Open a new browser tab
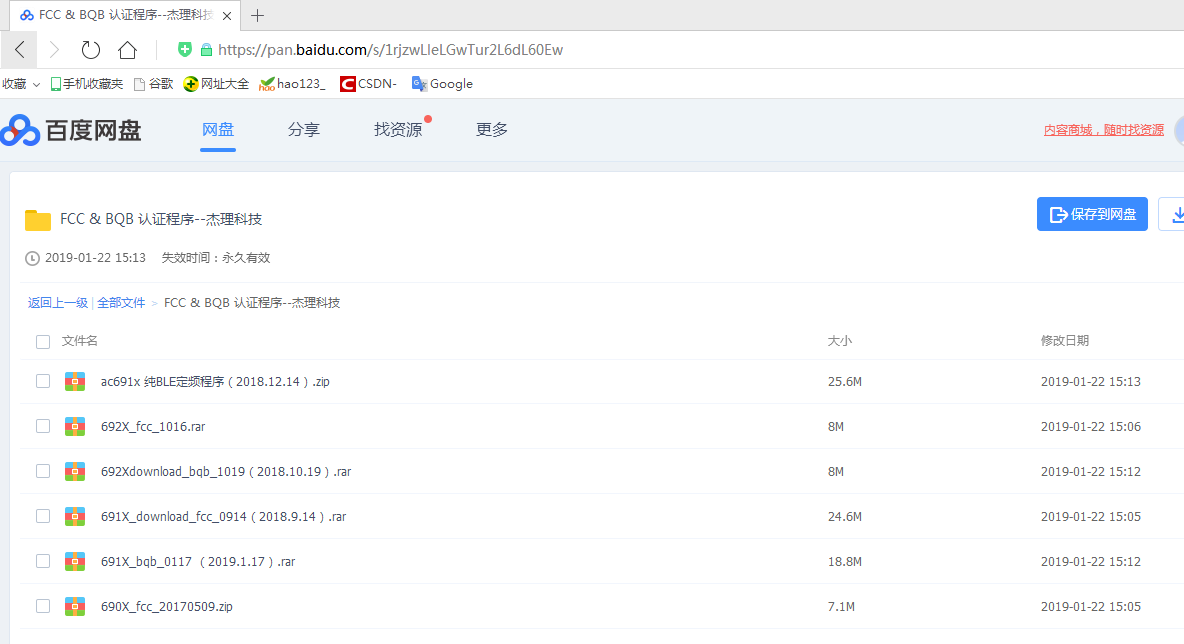This screenshot has width=1184, height=644. pyautogui.click(x=257, y=15)
